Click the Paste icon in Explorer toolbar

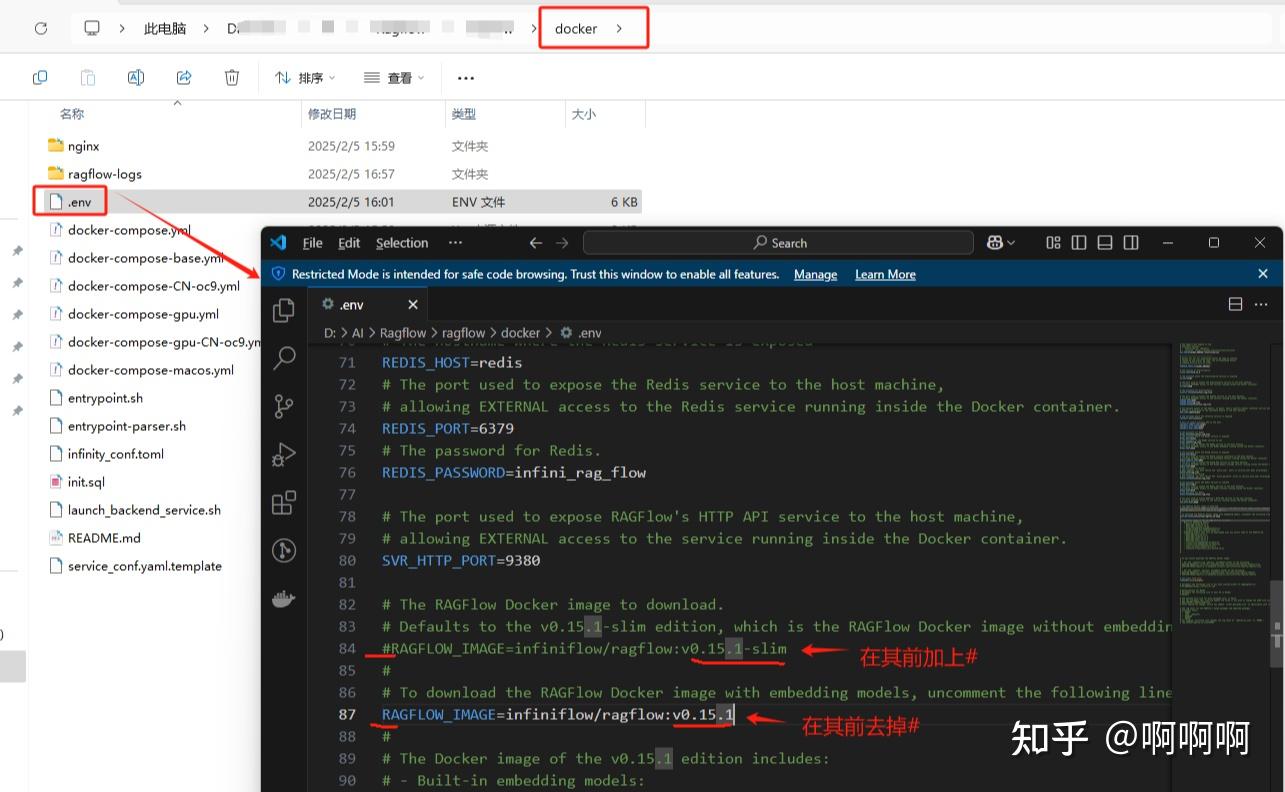(x=88, y=77)
